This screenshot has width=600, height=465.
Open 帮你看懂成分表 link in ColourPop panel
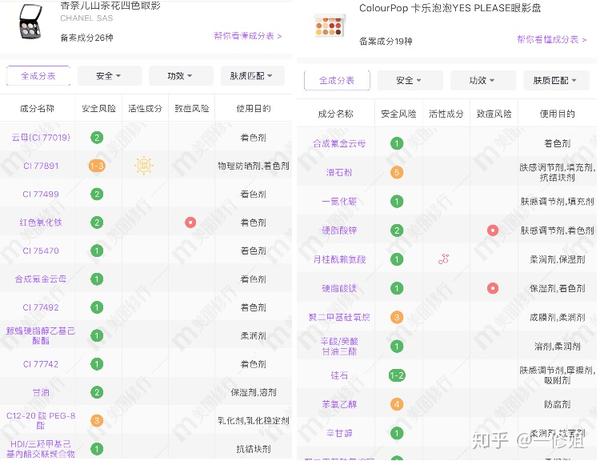click(x=552, y=39)
